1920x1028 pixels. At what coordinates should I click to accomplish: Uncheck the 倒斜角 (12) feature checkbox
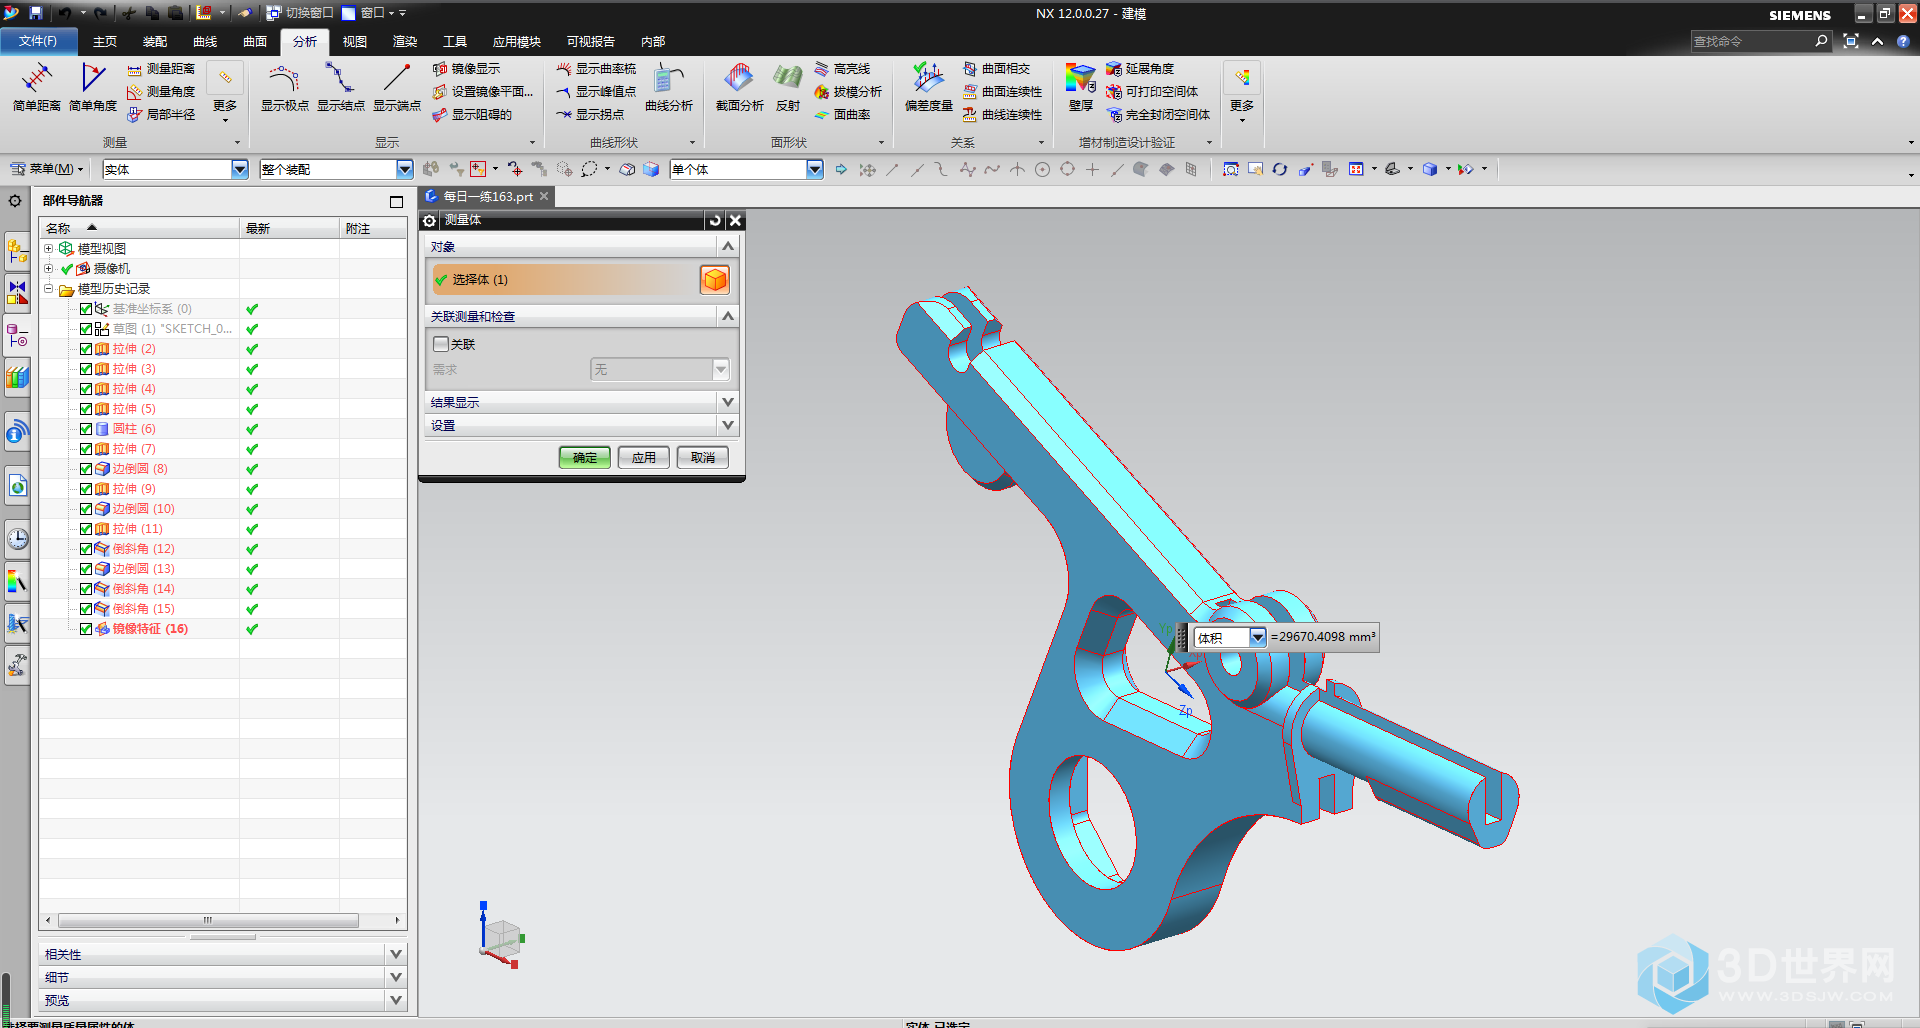(86, 549)
